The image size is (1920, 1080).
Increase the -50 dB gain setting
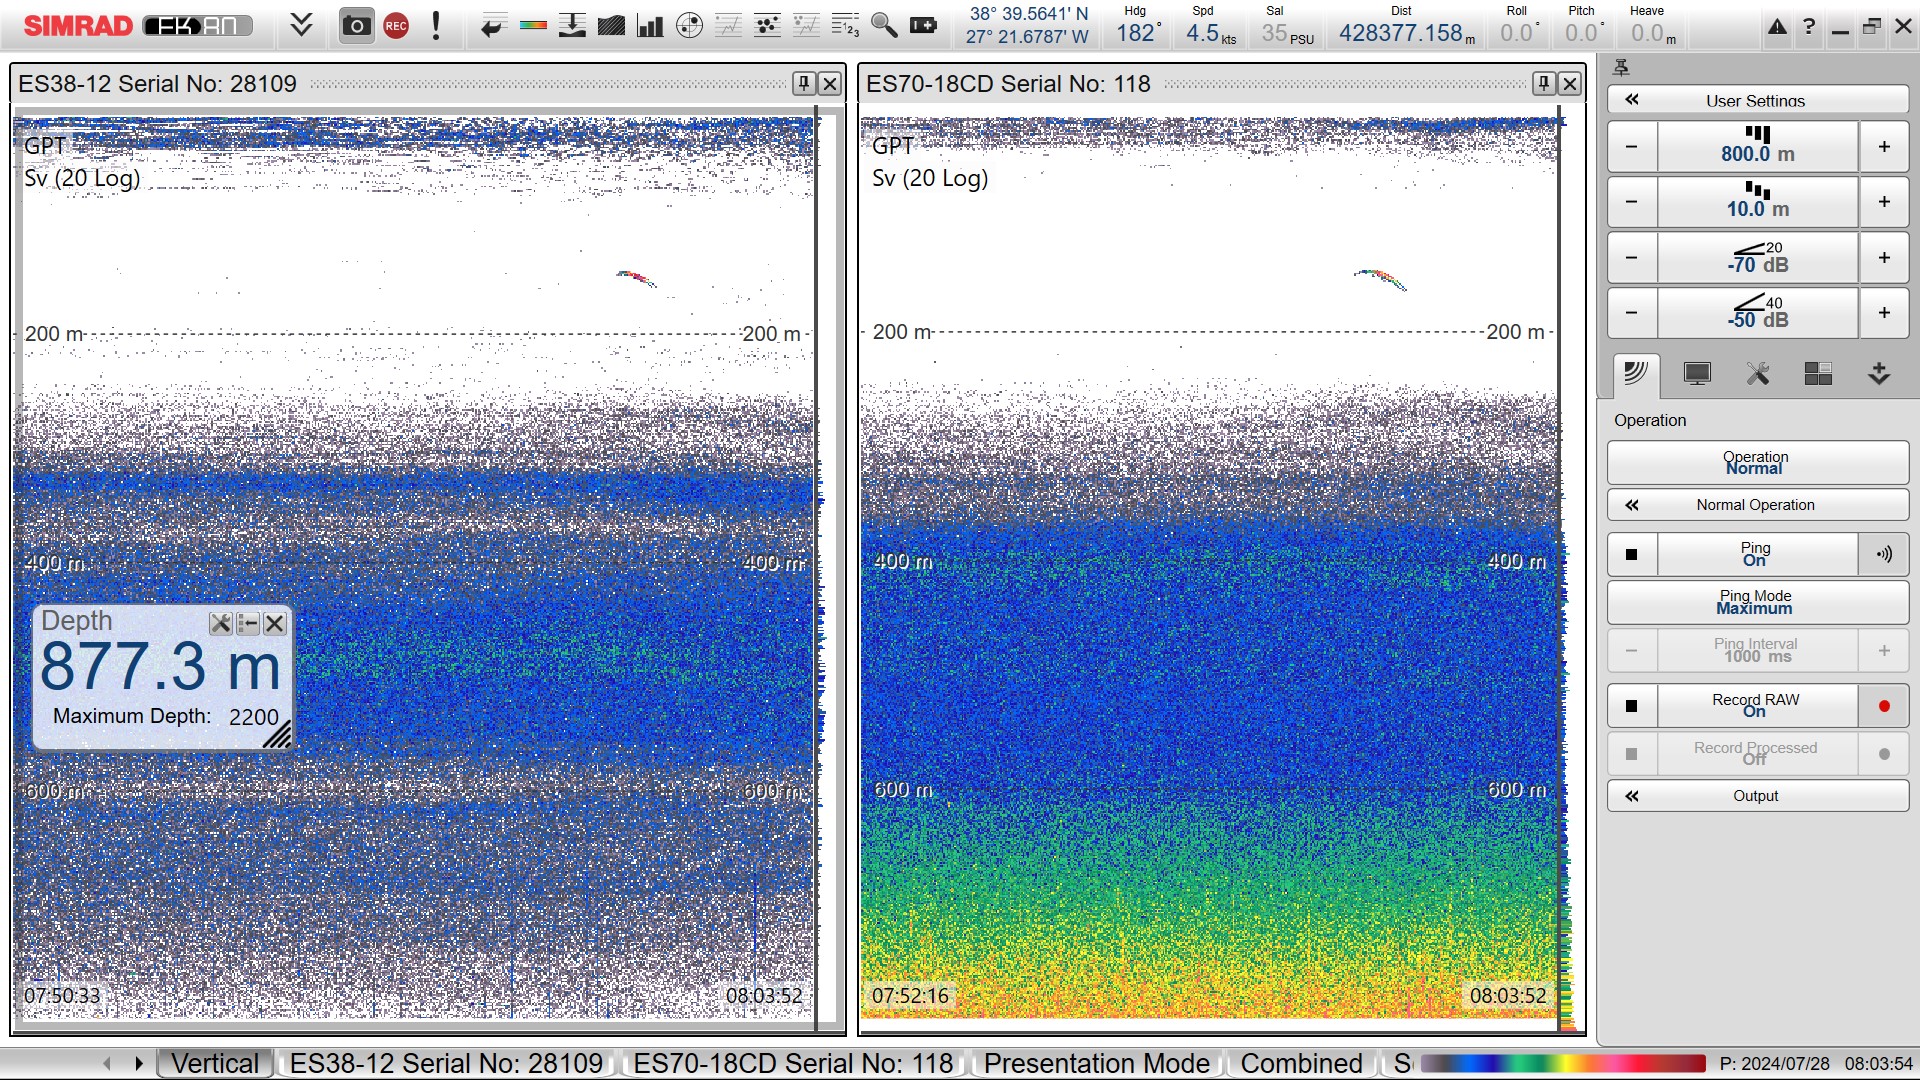click(1884, 313)
